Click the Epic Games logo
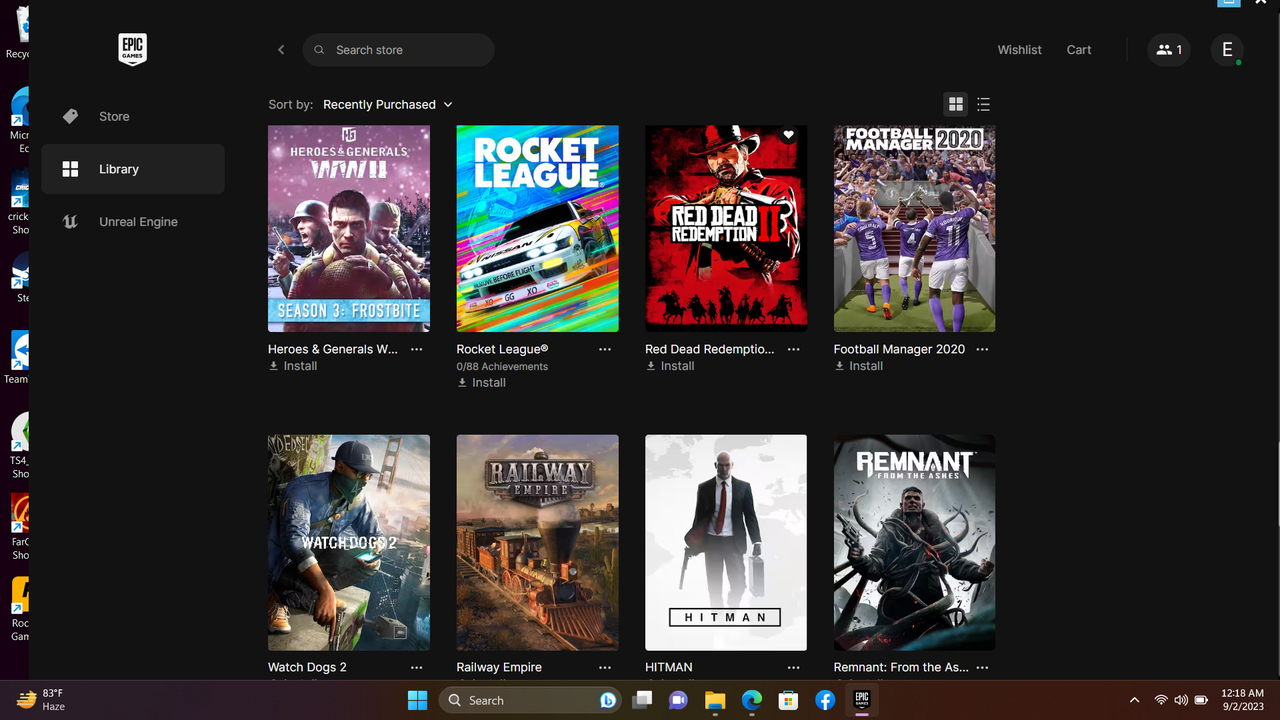Screen dimensions: 1280x720 (x=132, y=49)
